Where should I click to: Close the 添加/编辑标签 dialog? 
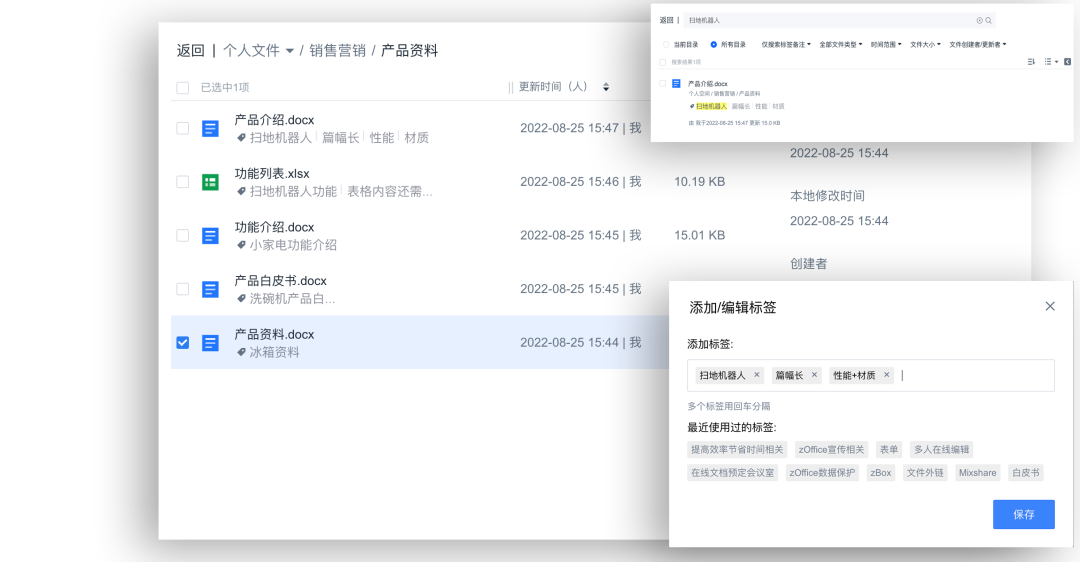click(x=1050, y=306)
